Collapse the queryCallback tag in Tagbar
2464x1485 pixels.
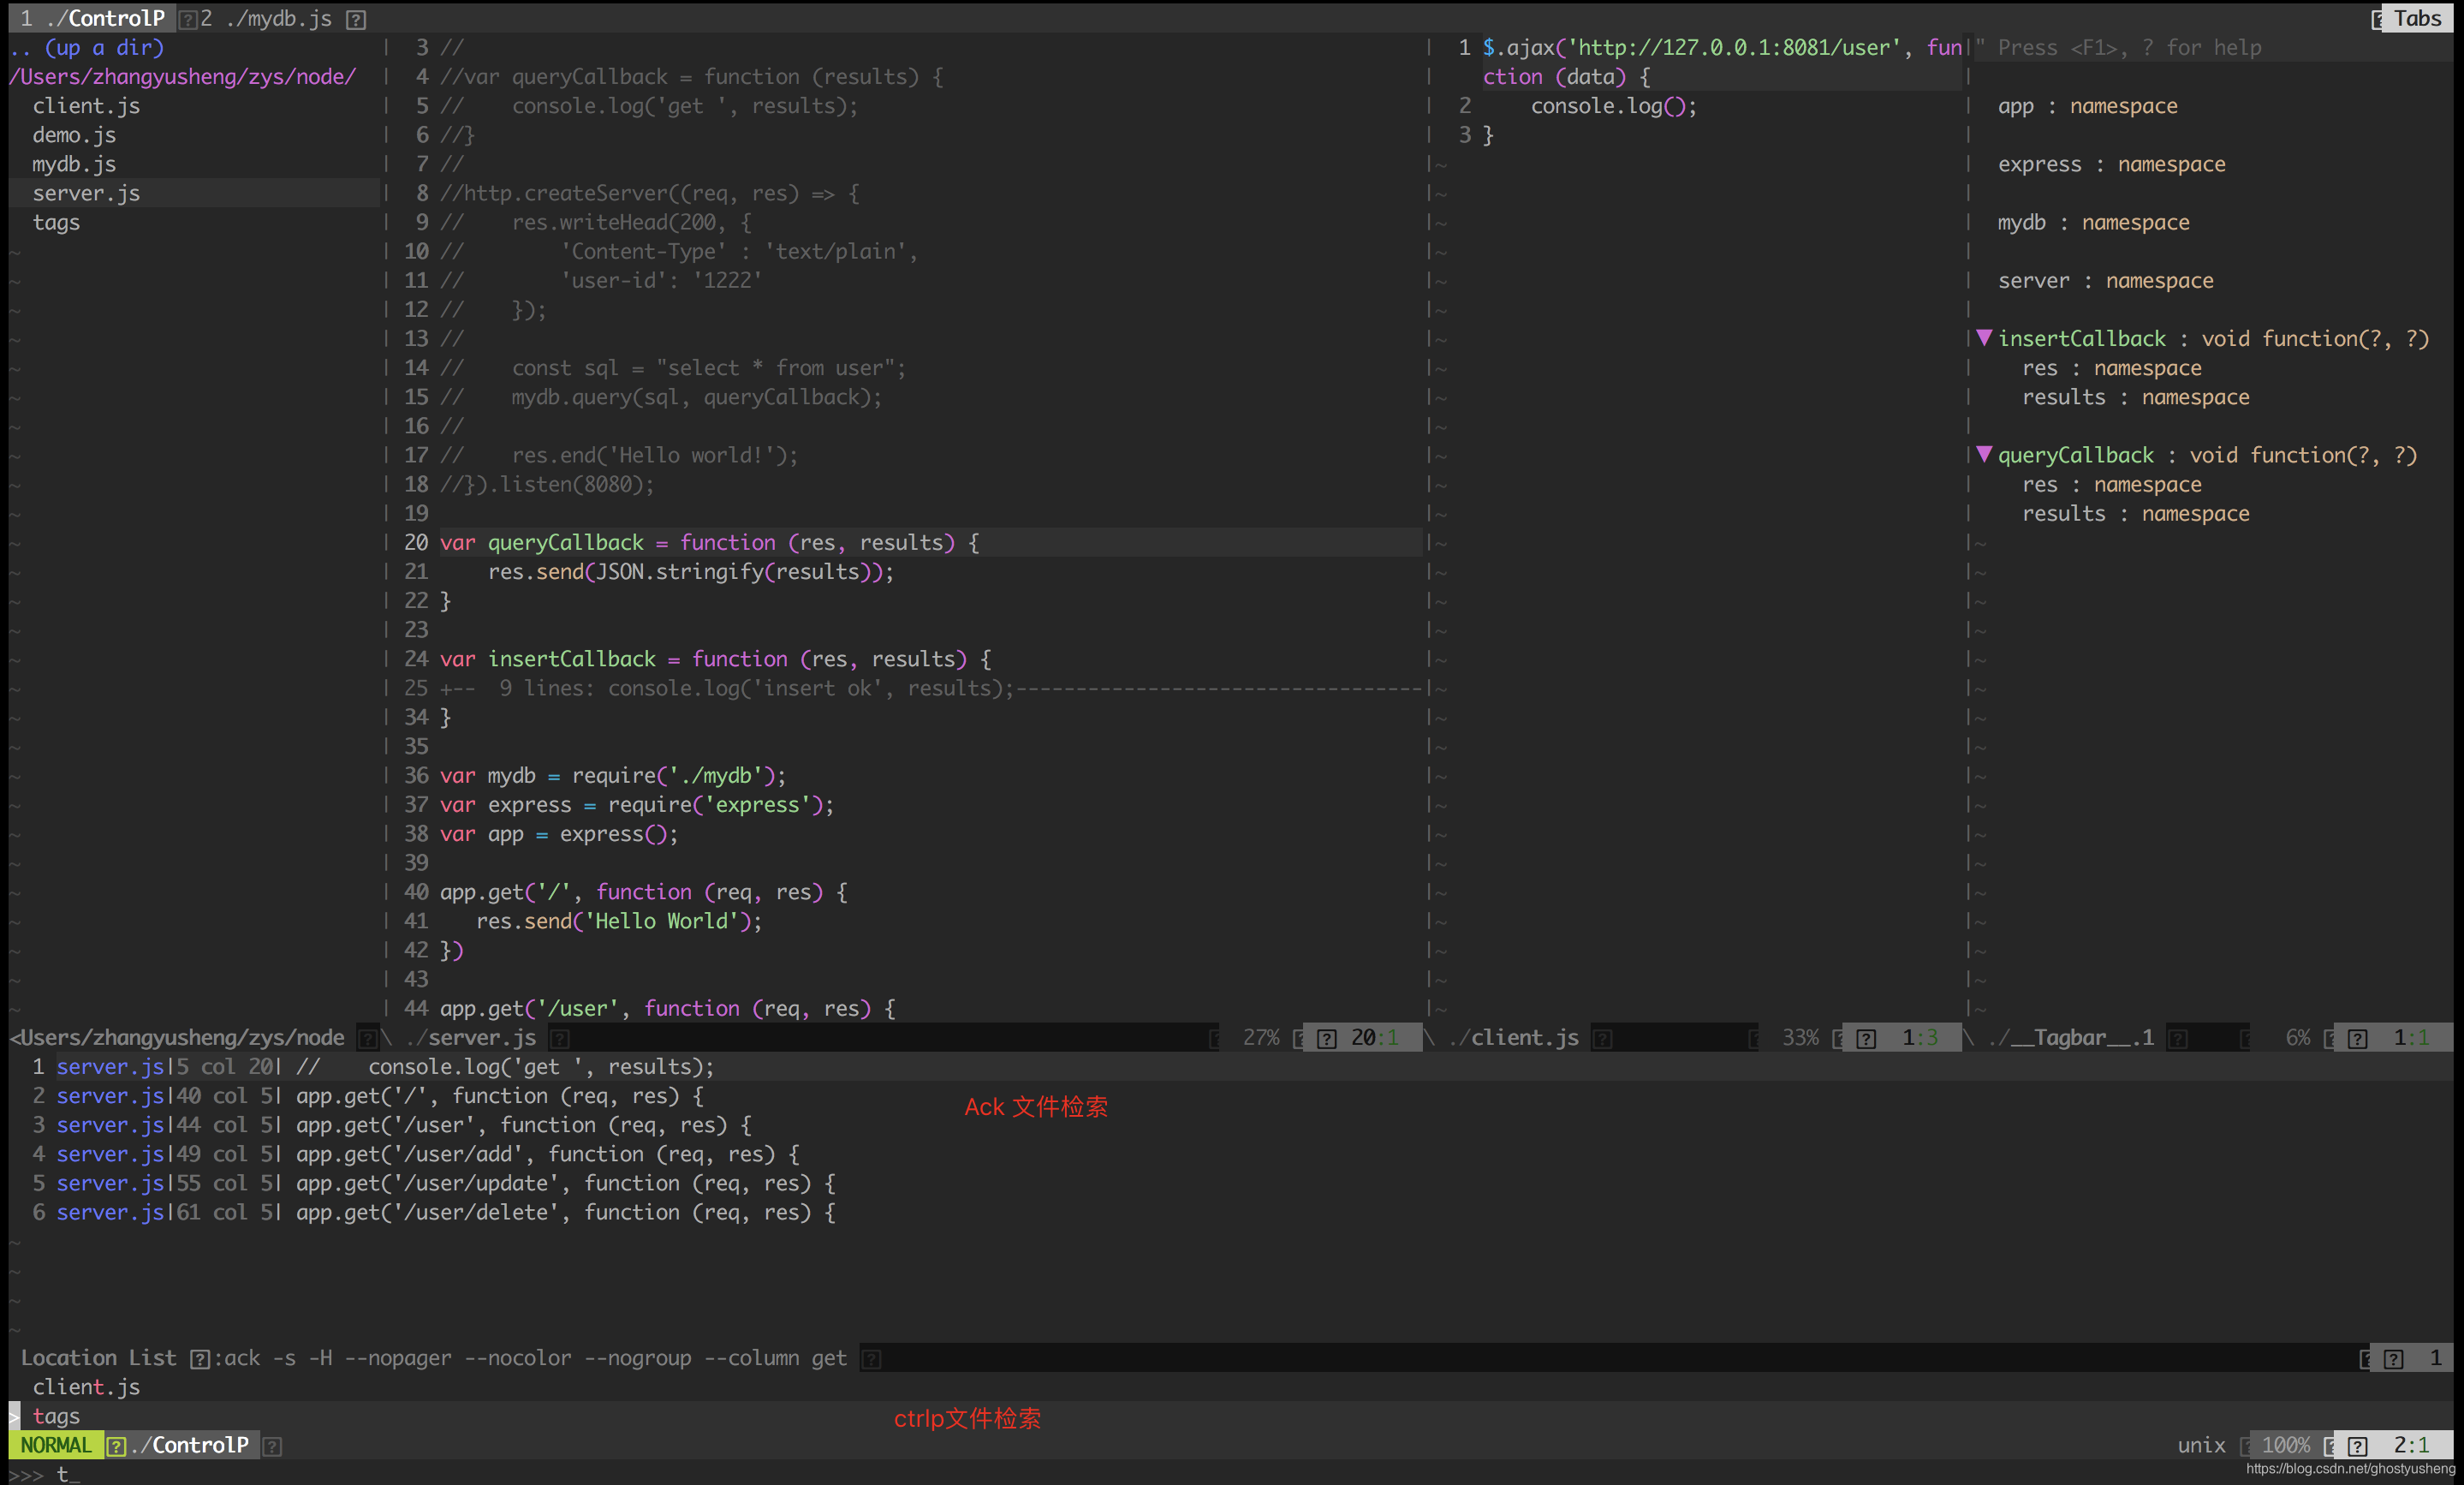(1984, 455)
